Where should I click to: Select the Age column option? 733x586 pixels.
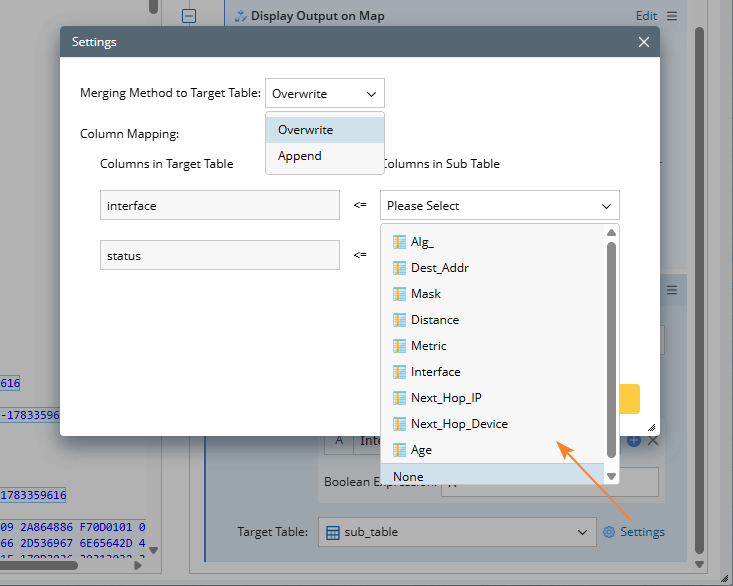[421, 450]
